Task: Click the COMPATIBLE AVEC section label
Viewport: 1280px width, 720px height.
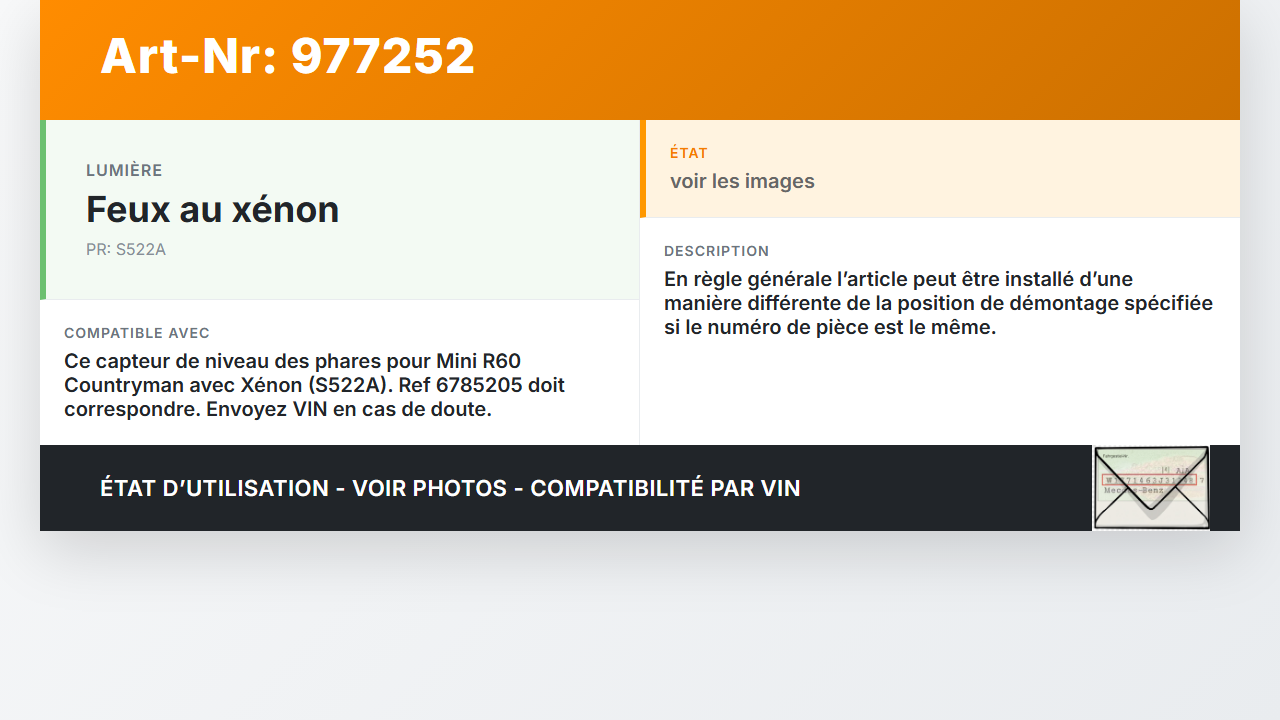Action: tap(137, 333)
